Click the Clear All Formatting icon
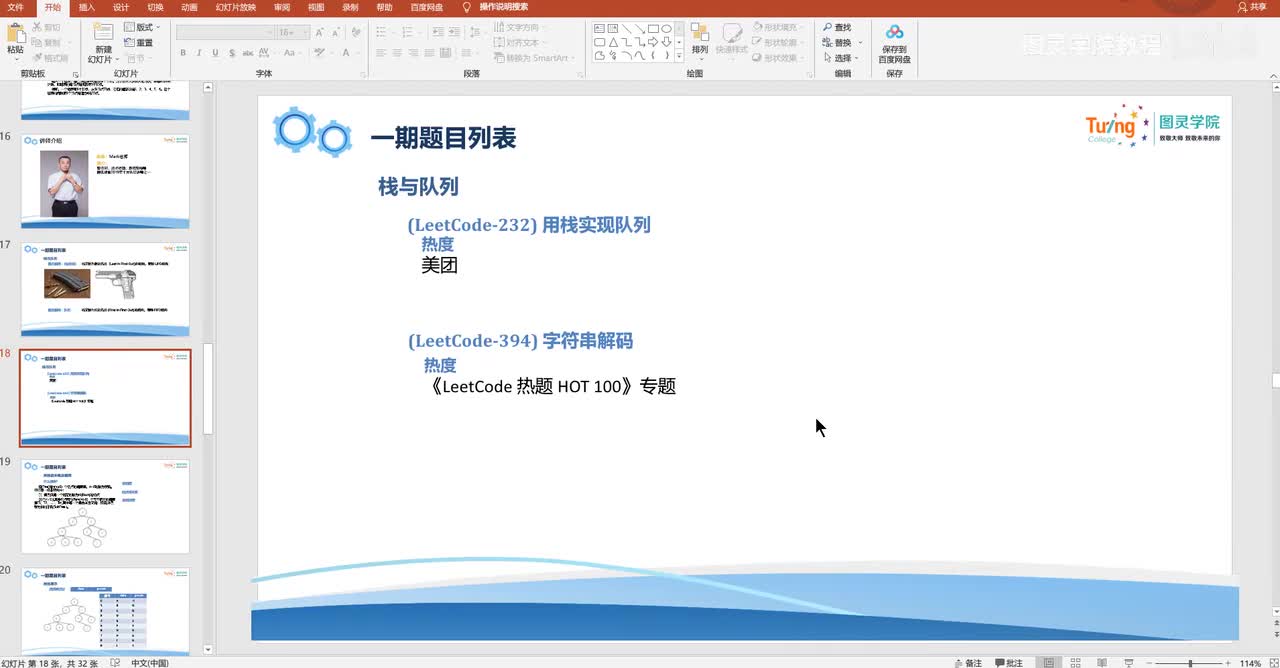This screenshot has height=668, width=1280. pos(355,32)
